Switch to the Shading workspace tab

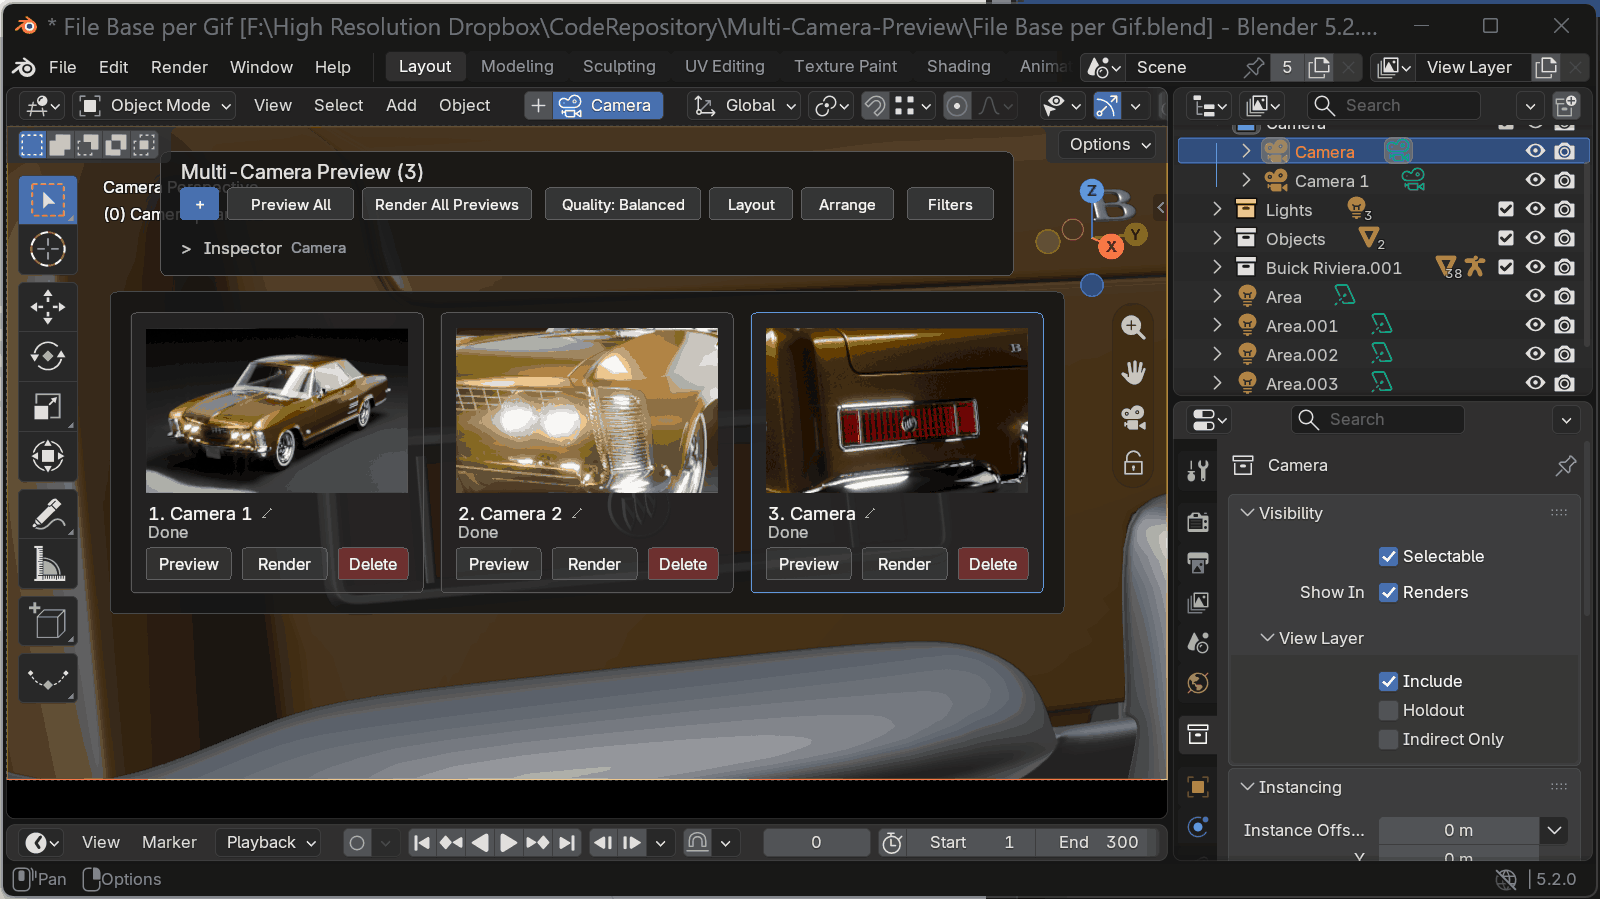(958, 66)
